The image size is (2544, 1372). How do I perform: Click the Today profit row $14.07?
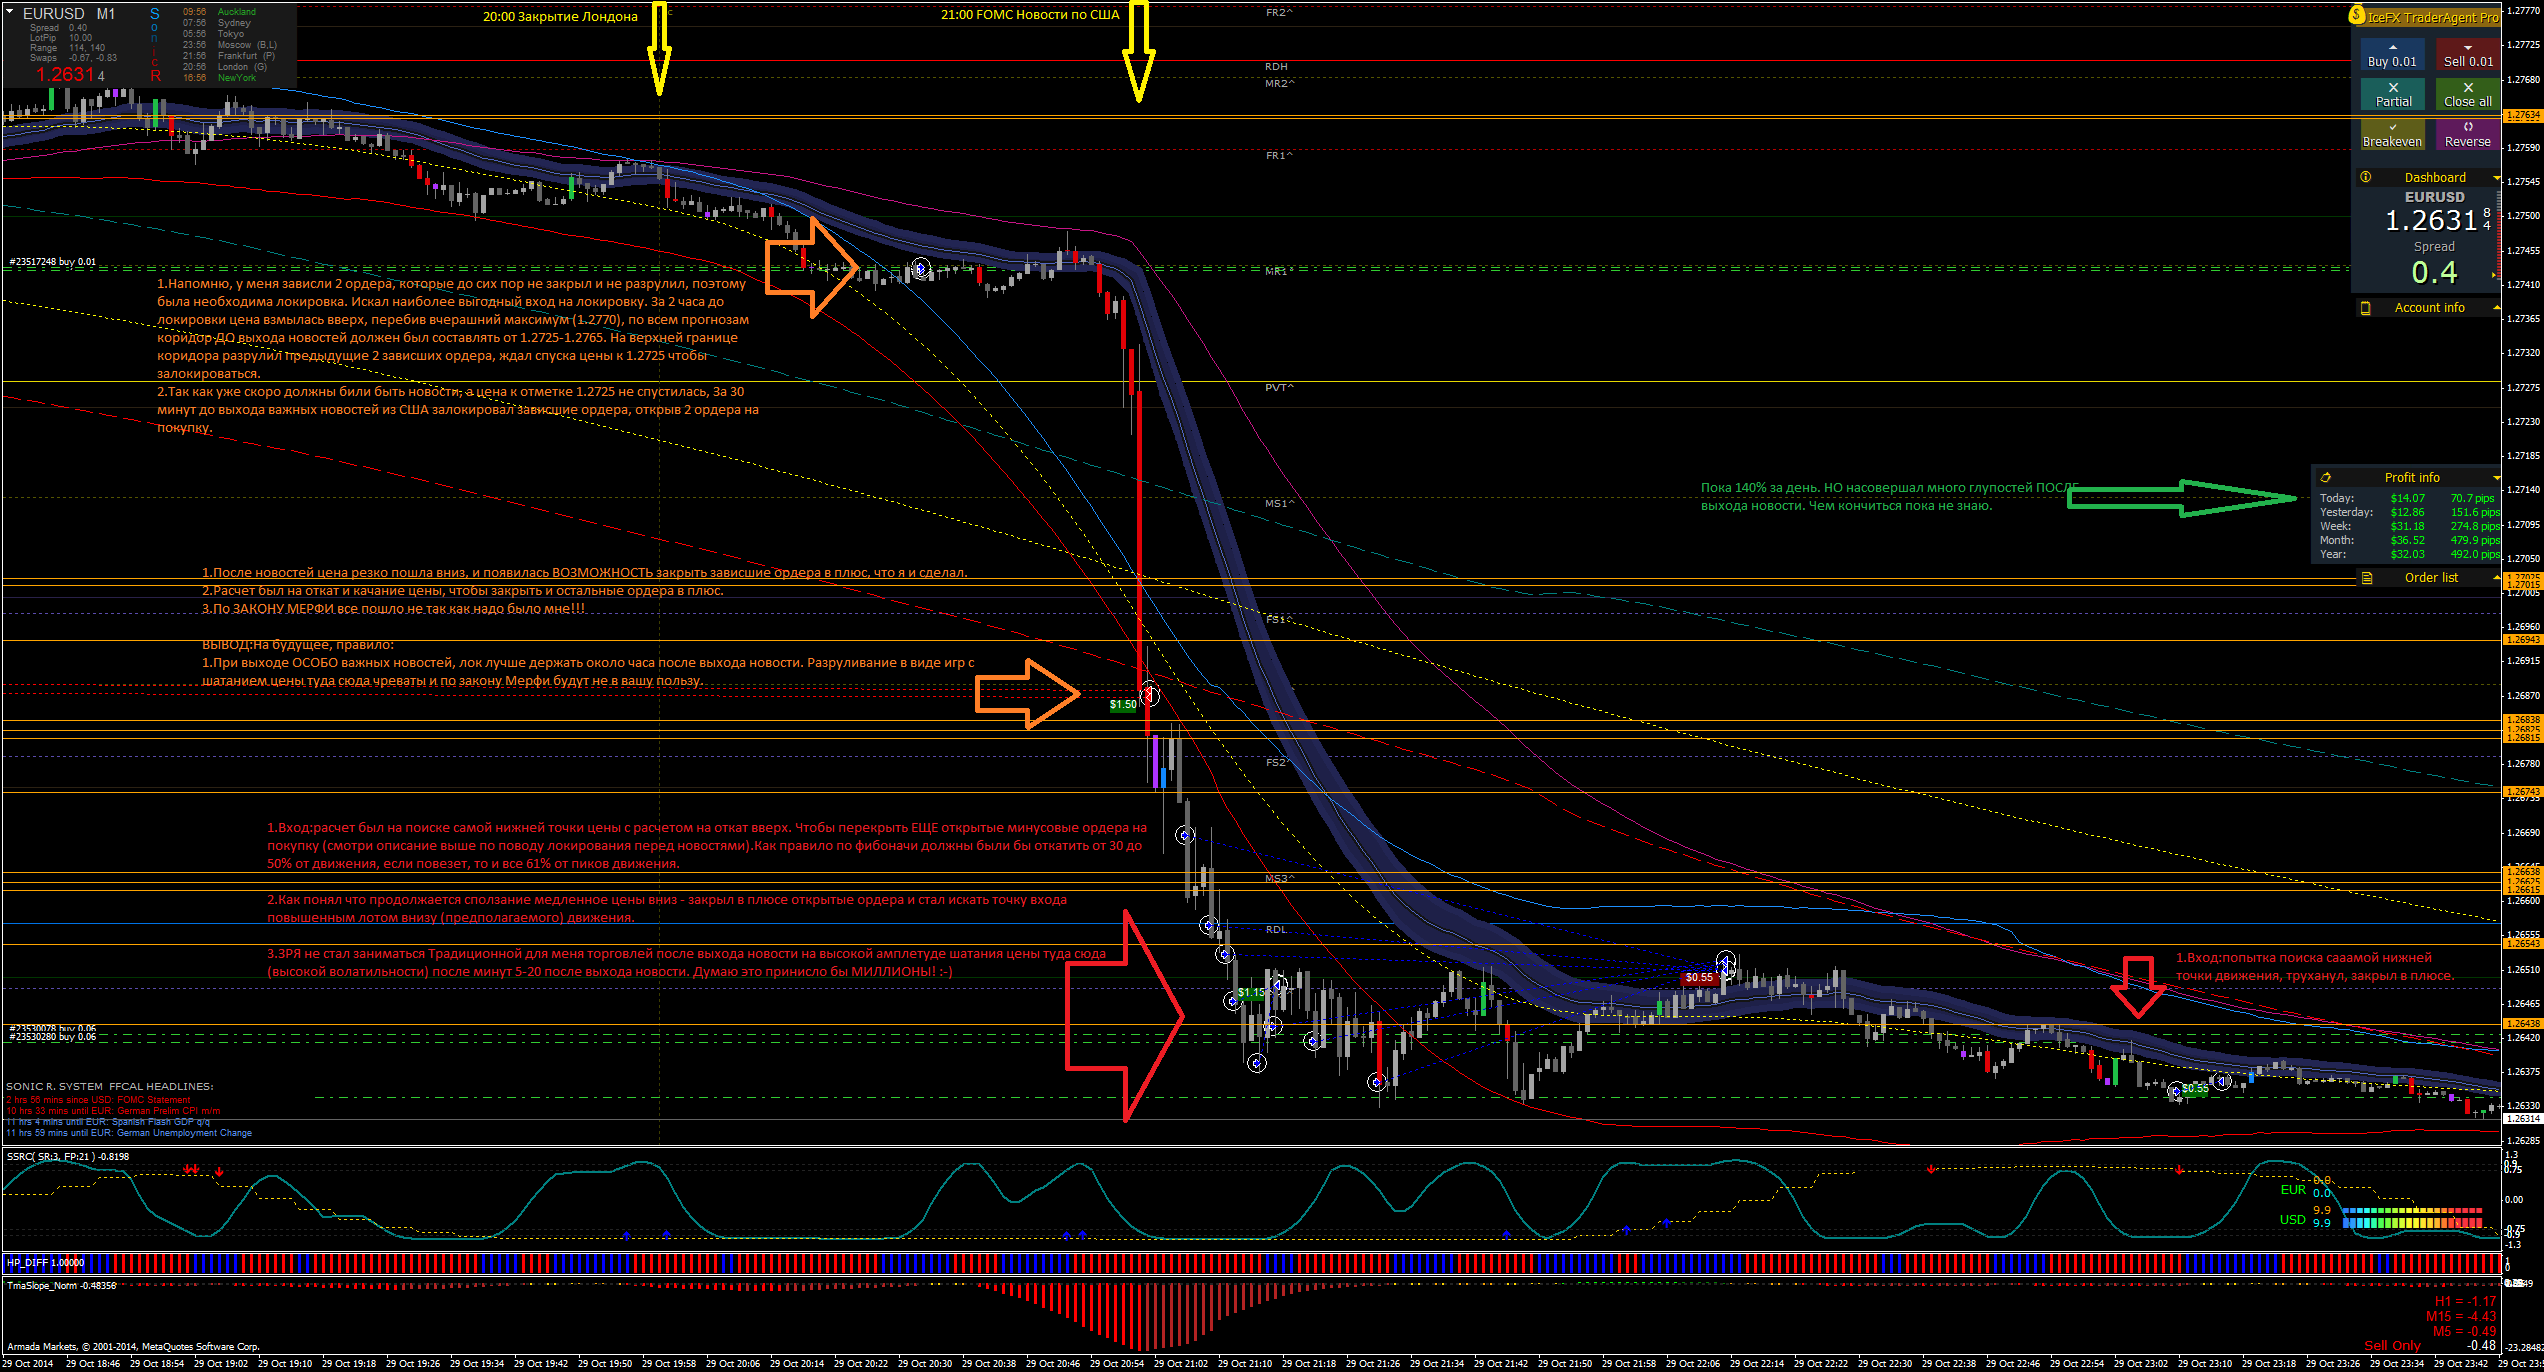2409,498
